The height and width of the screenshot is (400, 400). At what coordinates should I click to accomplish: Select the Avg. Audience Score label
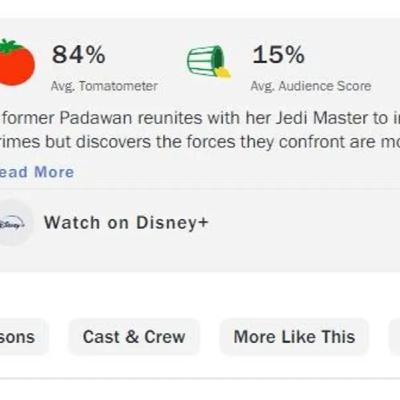click(x=311, y=86)
